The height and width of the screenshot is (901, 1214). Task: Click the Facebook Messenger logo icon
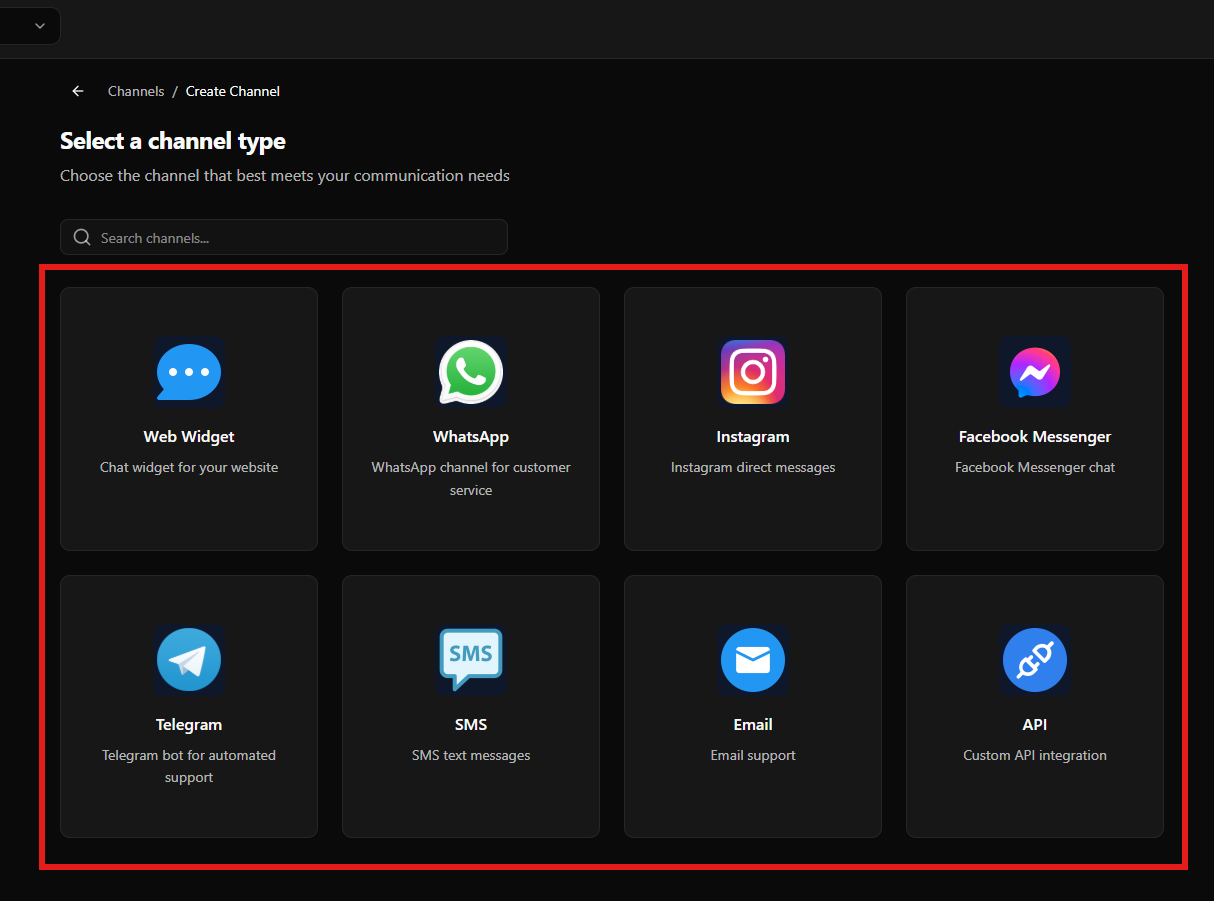[1035, 372]
